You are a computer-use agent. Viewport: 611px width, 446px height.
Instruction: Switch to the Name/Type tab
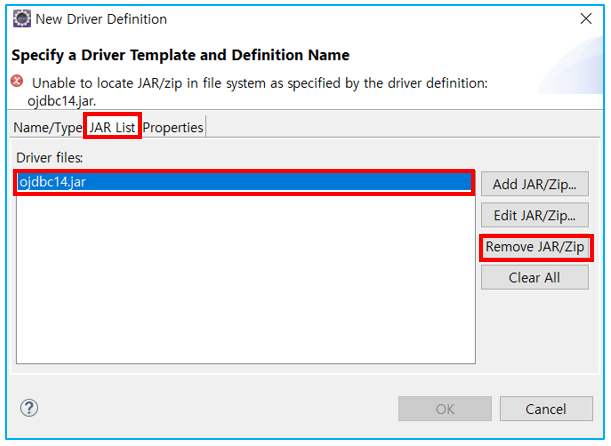click(48, 127)
